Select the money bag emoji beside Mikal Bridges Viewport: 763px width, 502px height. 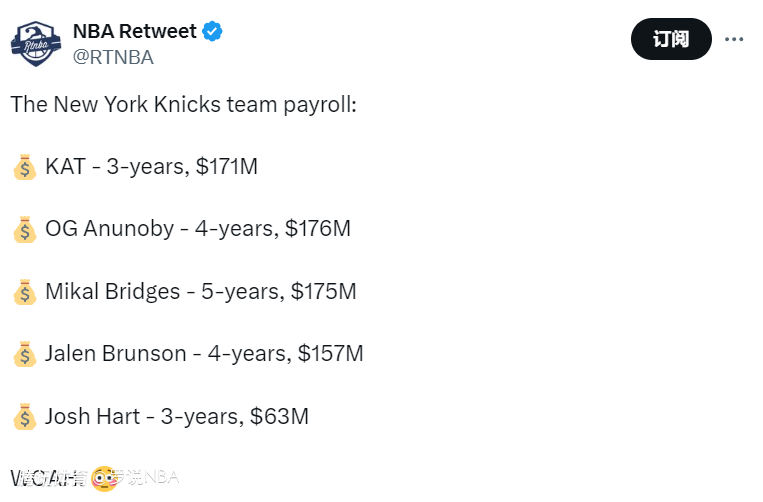[x=25, y=292]
